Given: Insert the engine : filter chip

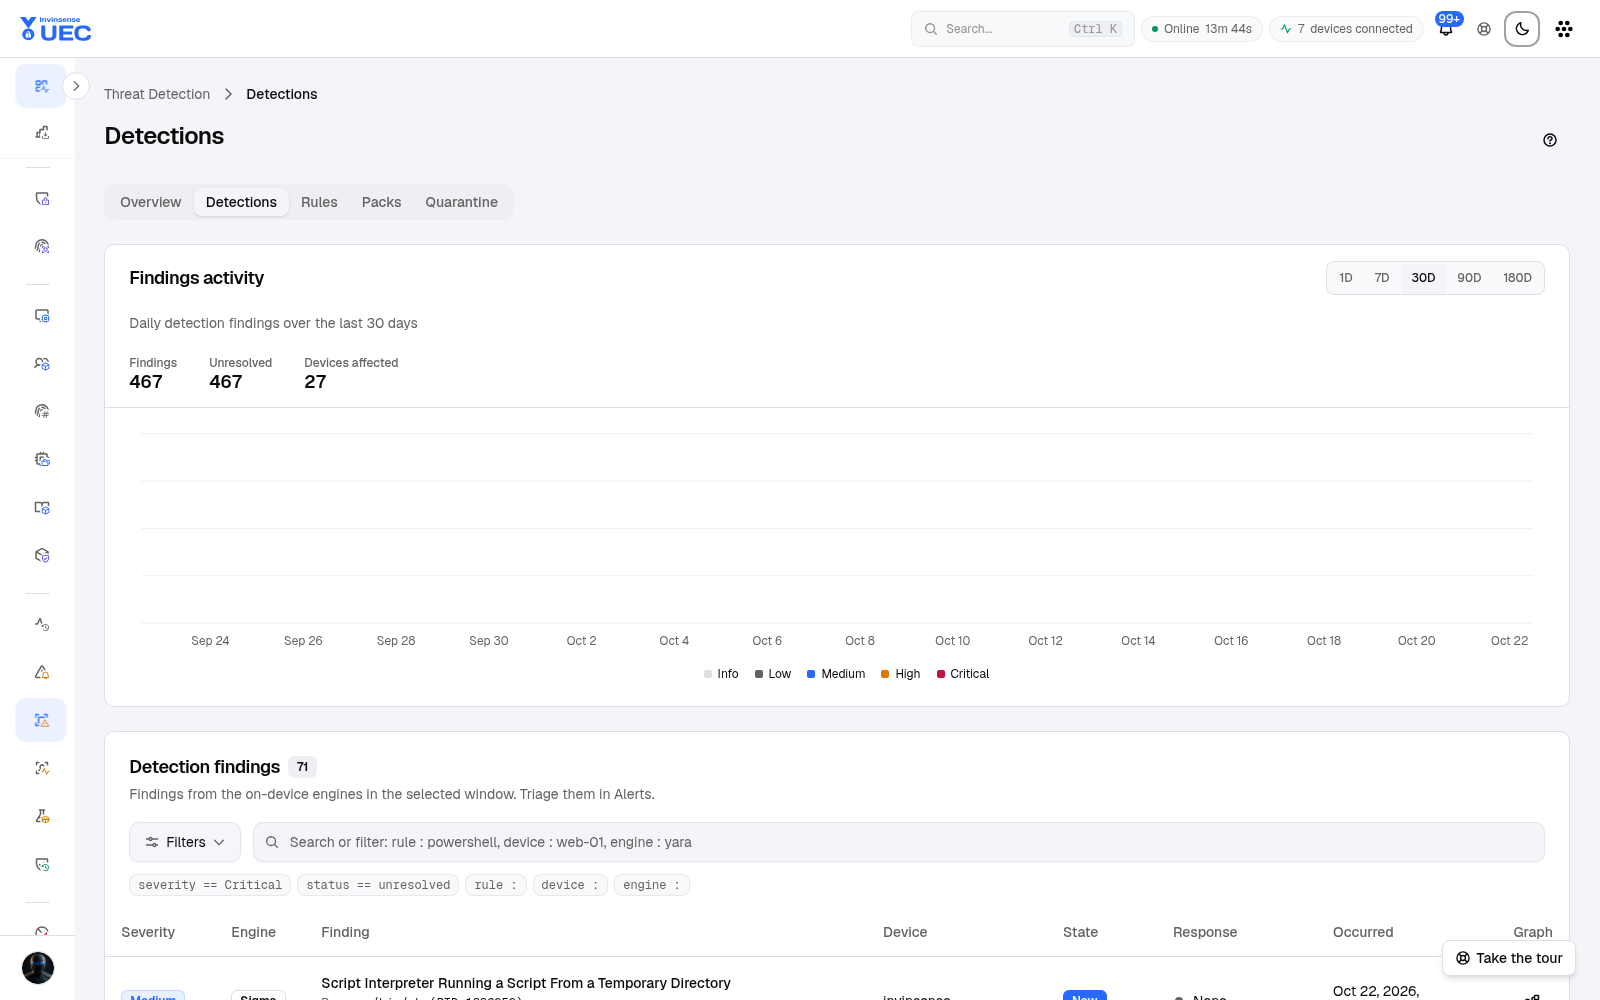Looking at the screenshot, I should click(651, 885).
